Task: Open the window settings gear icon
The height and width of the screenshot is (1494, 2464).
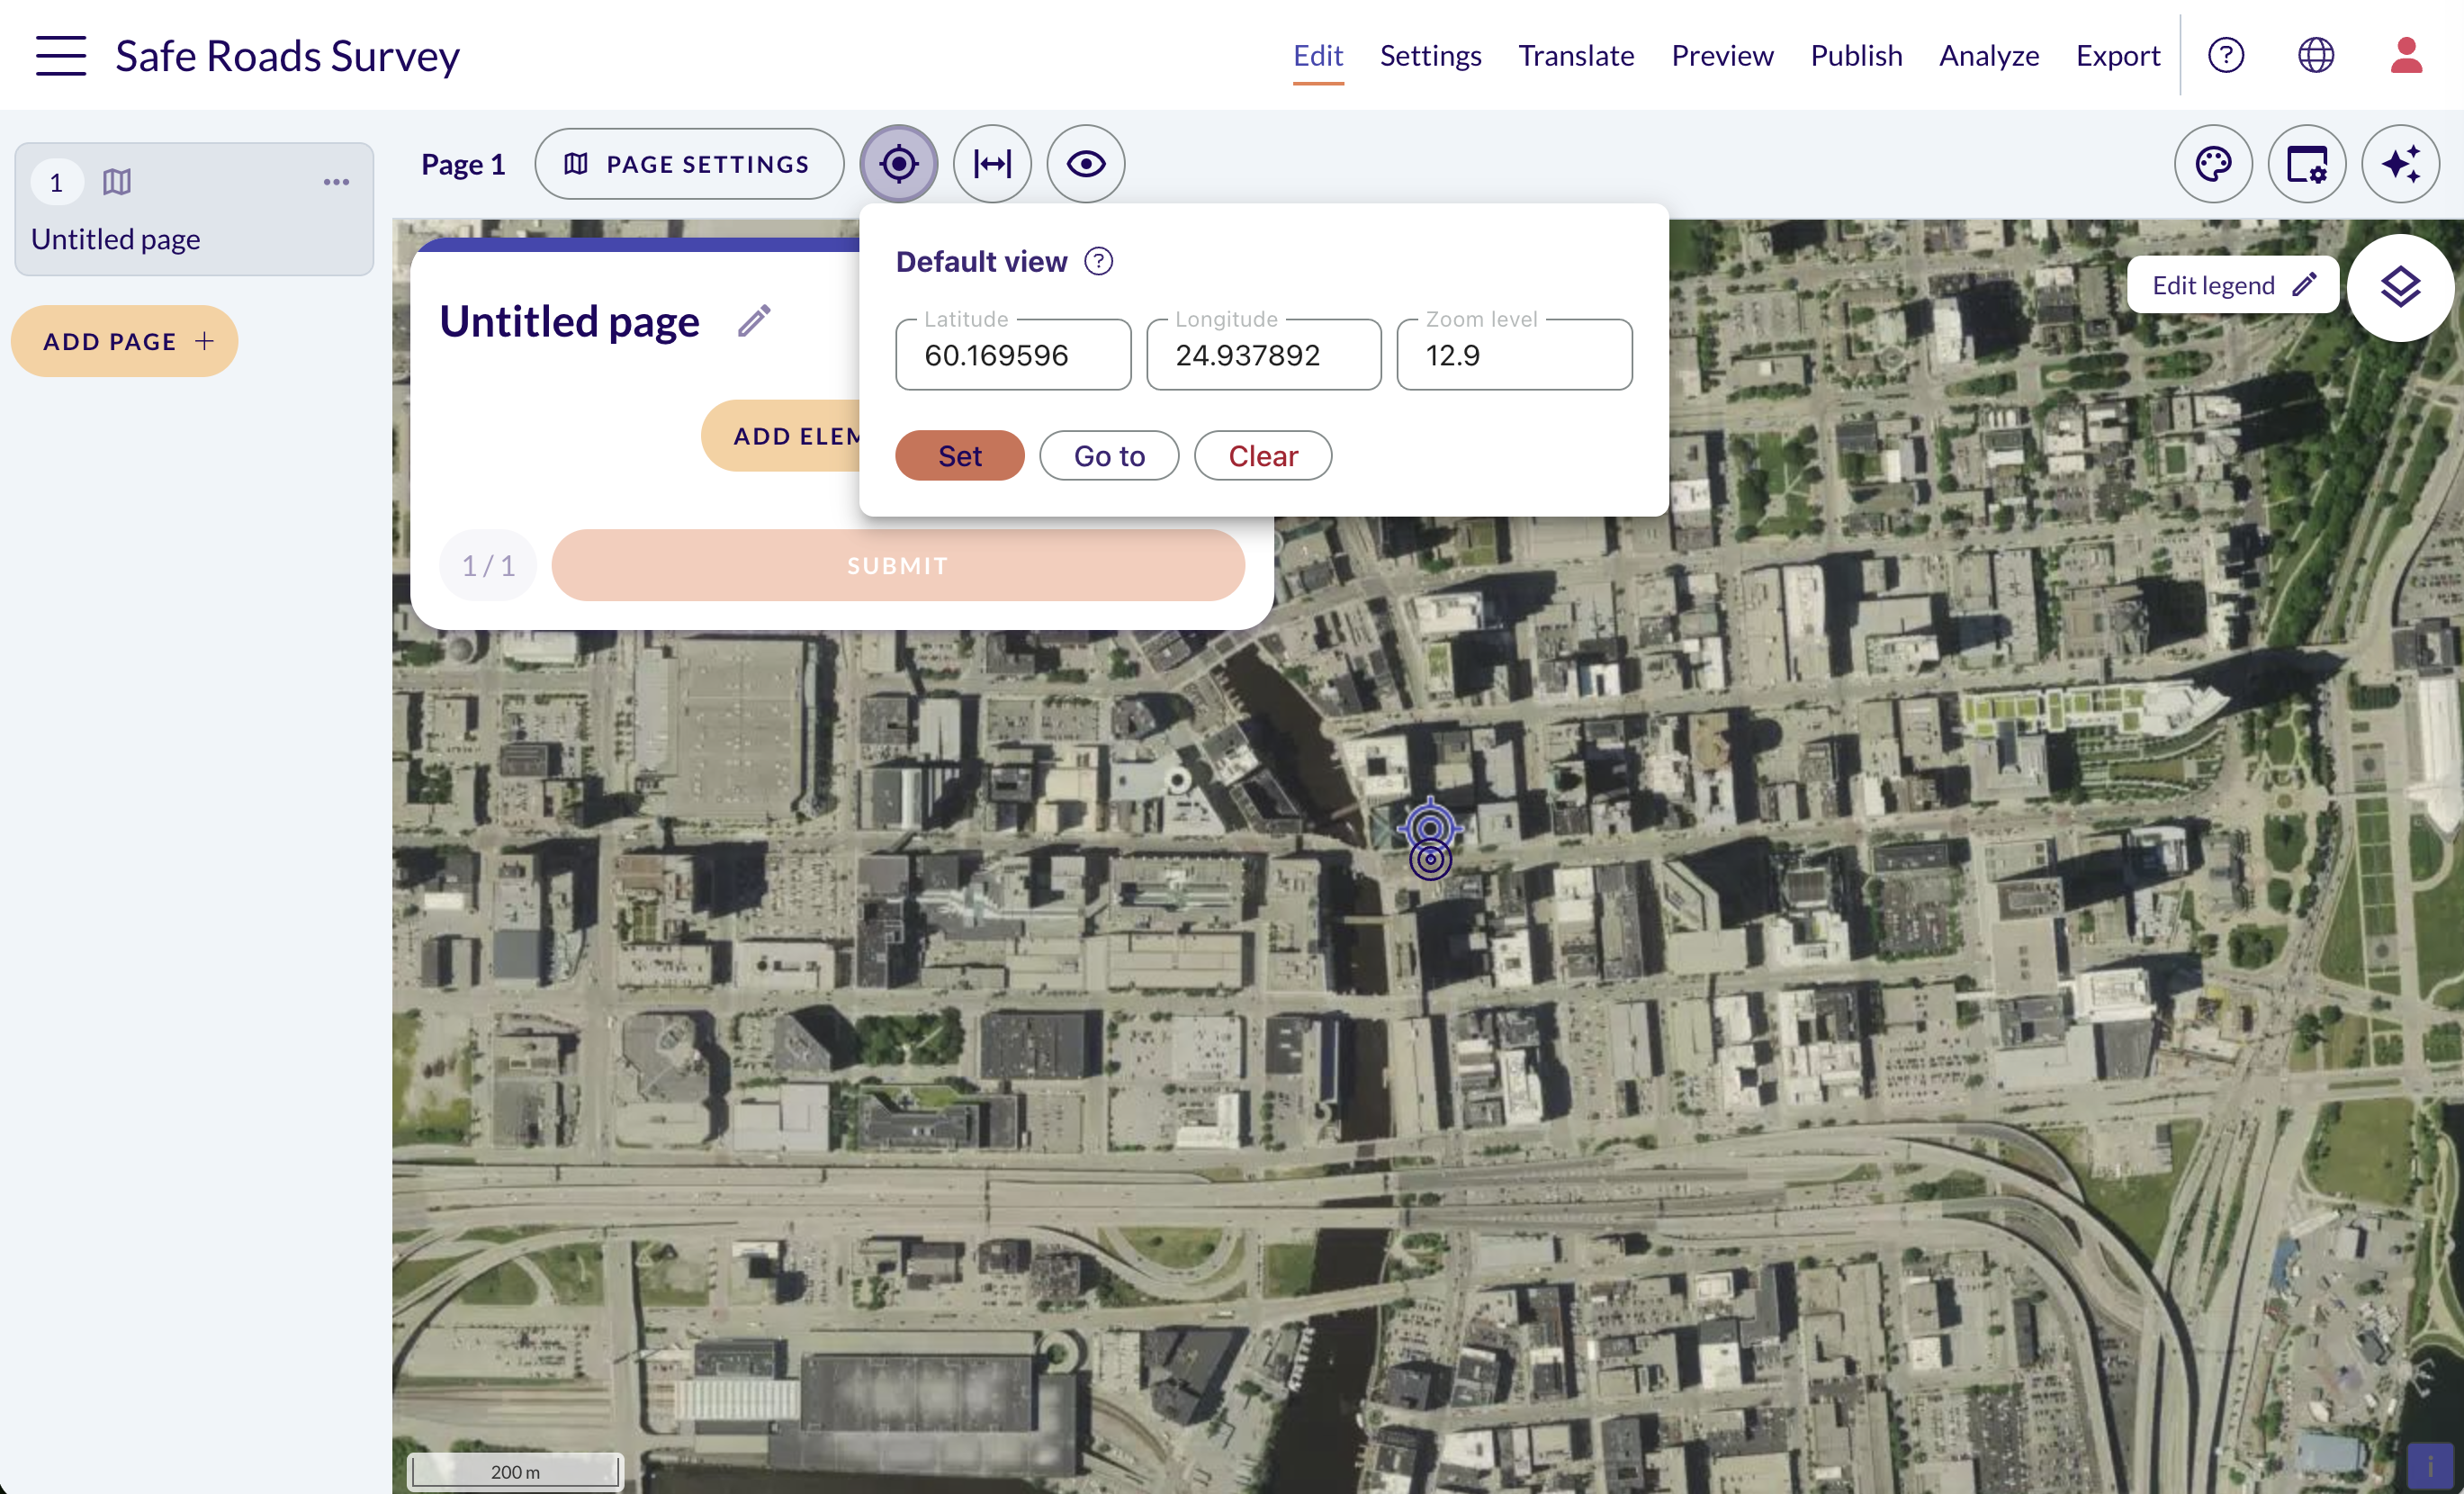Action: [x=2307, y=164]
